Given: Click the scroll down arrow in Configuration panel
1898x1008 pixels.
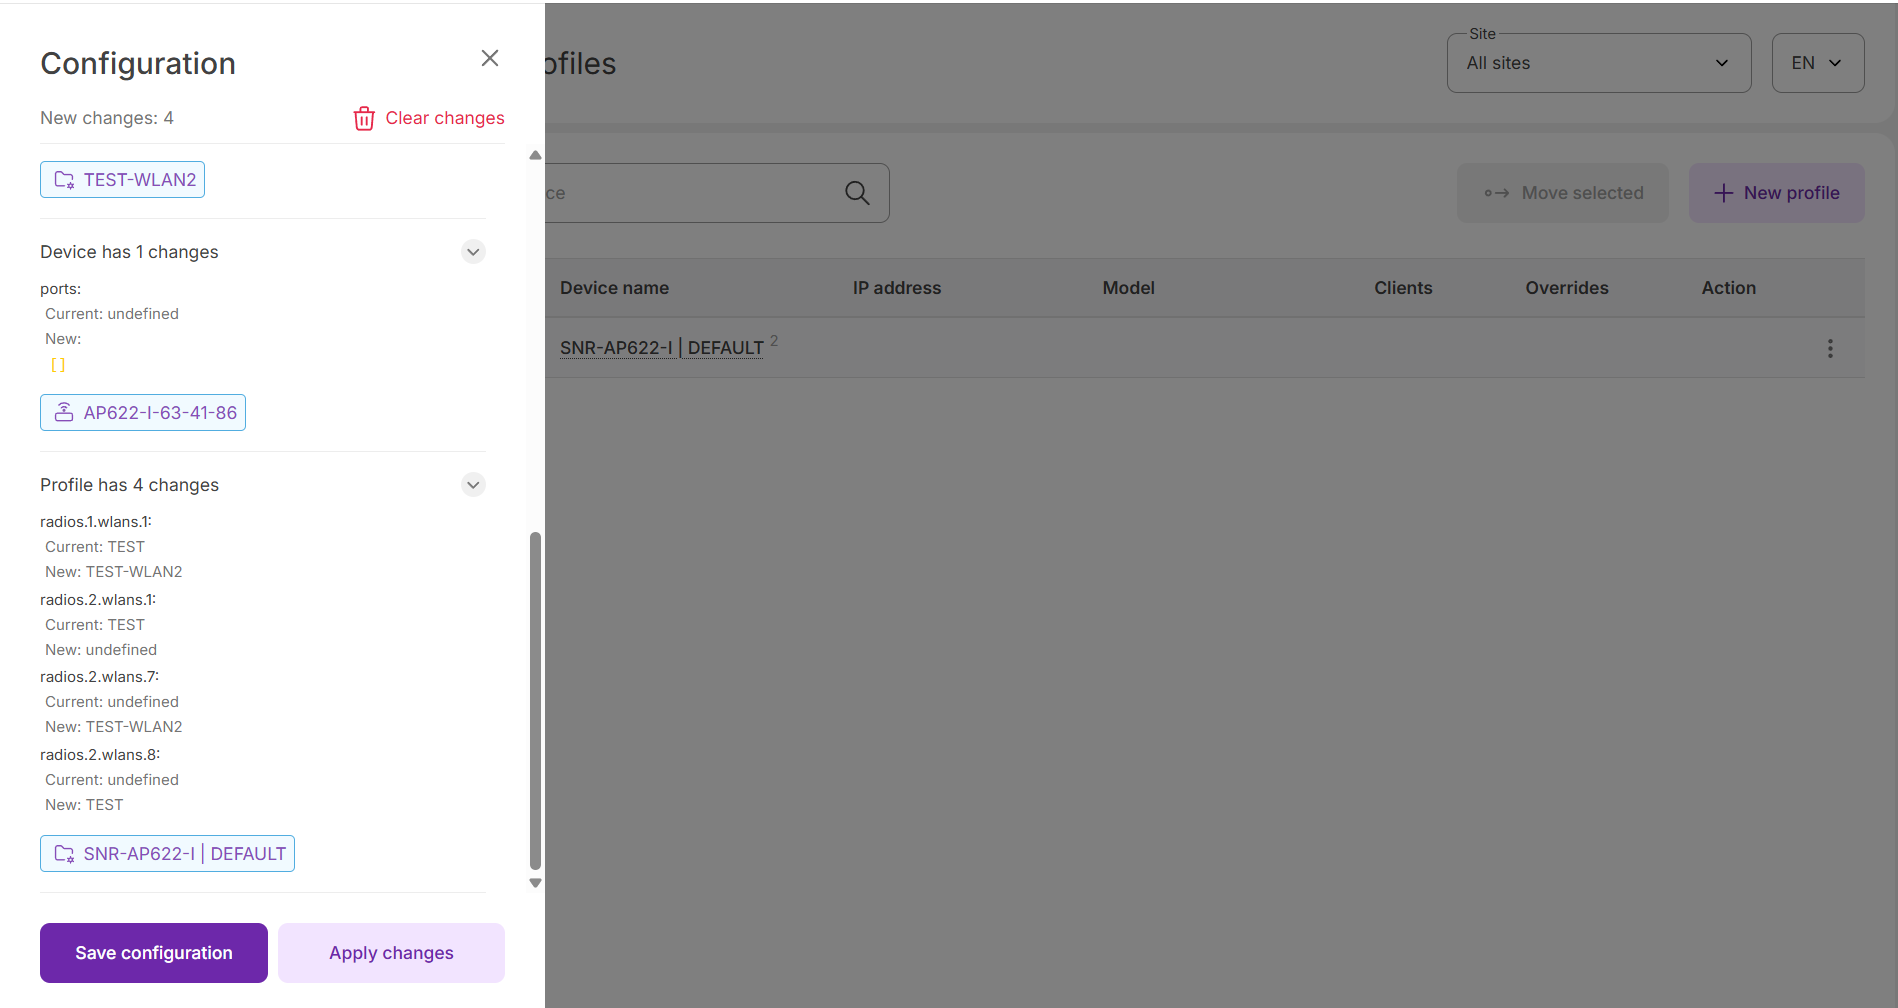Looking at the screenshot, I should coord(535,883).
